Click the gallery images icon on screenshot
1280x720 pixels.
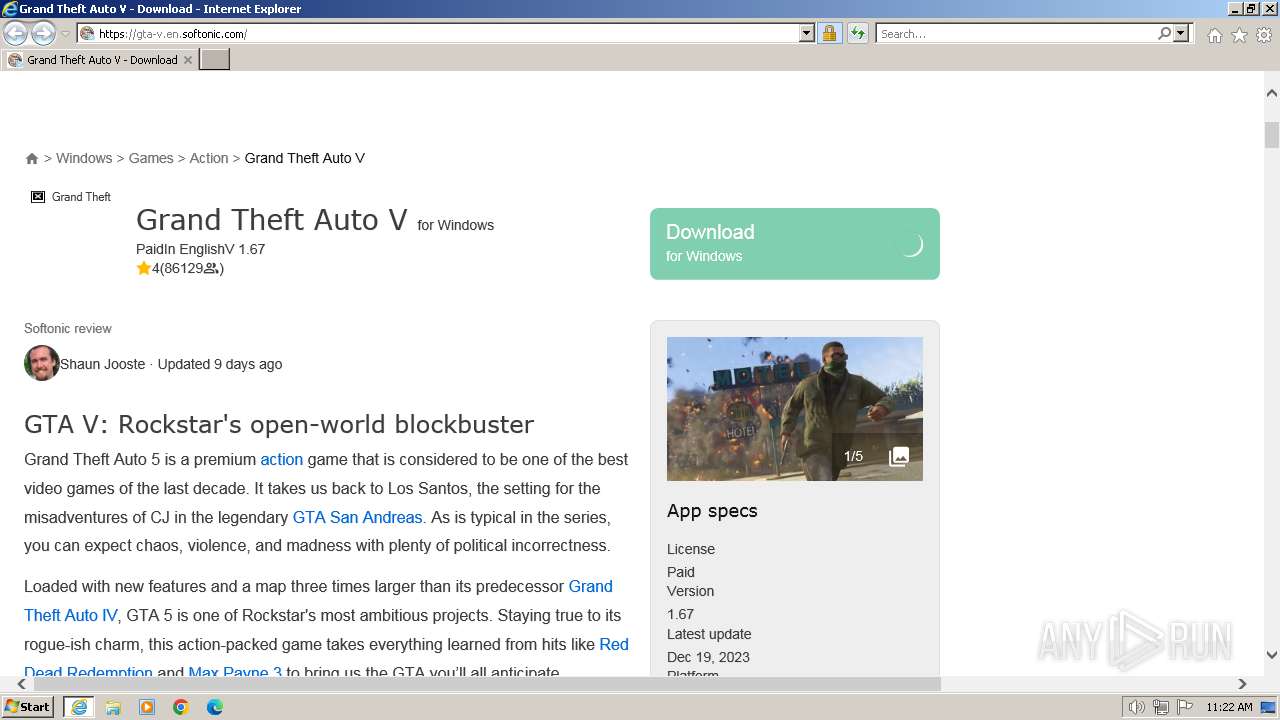point(899,456)
